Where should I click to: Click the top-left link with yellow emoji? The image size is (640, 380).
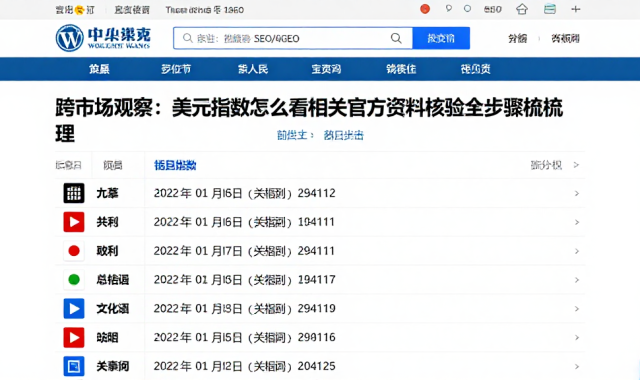pos(75,10)
